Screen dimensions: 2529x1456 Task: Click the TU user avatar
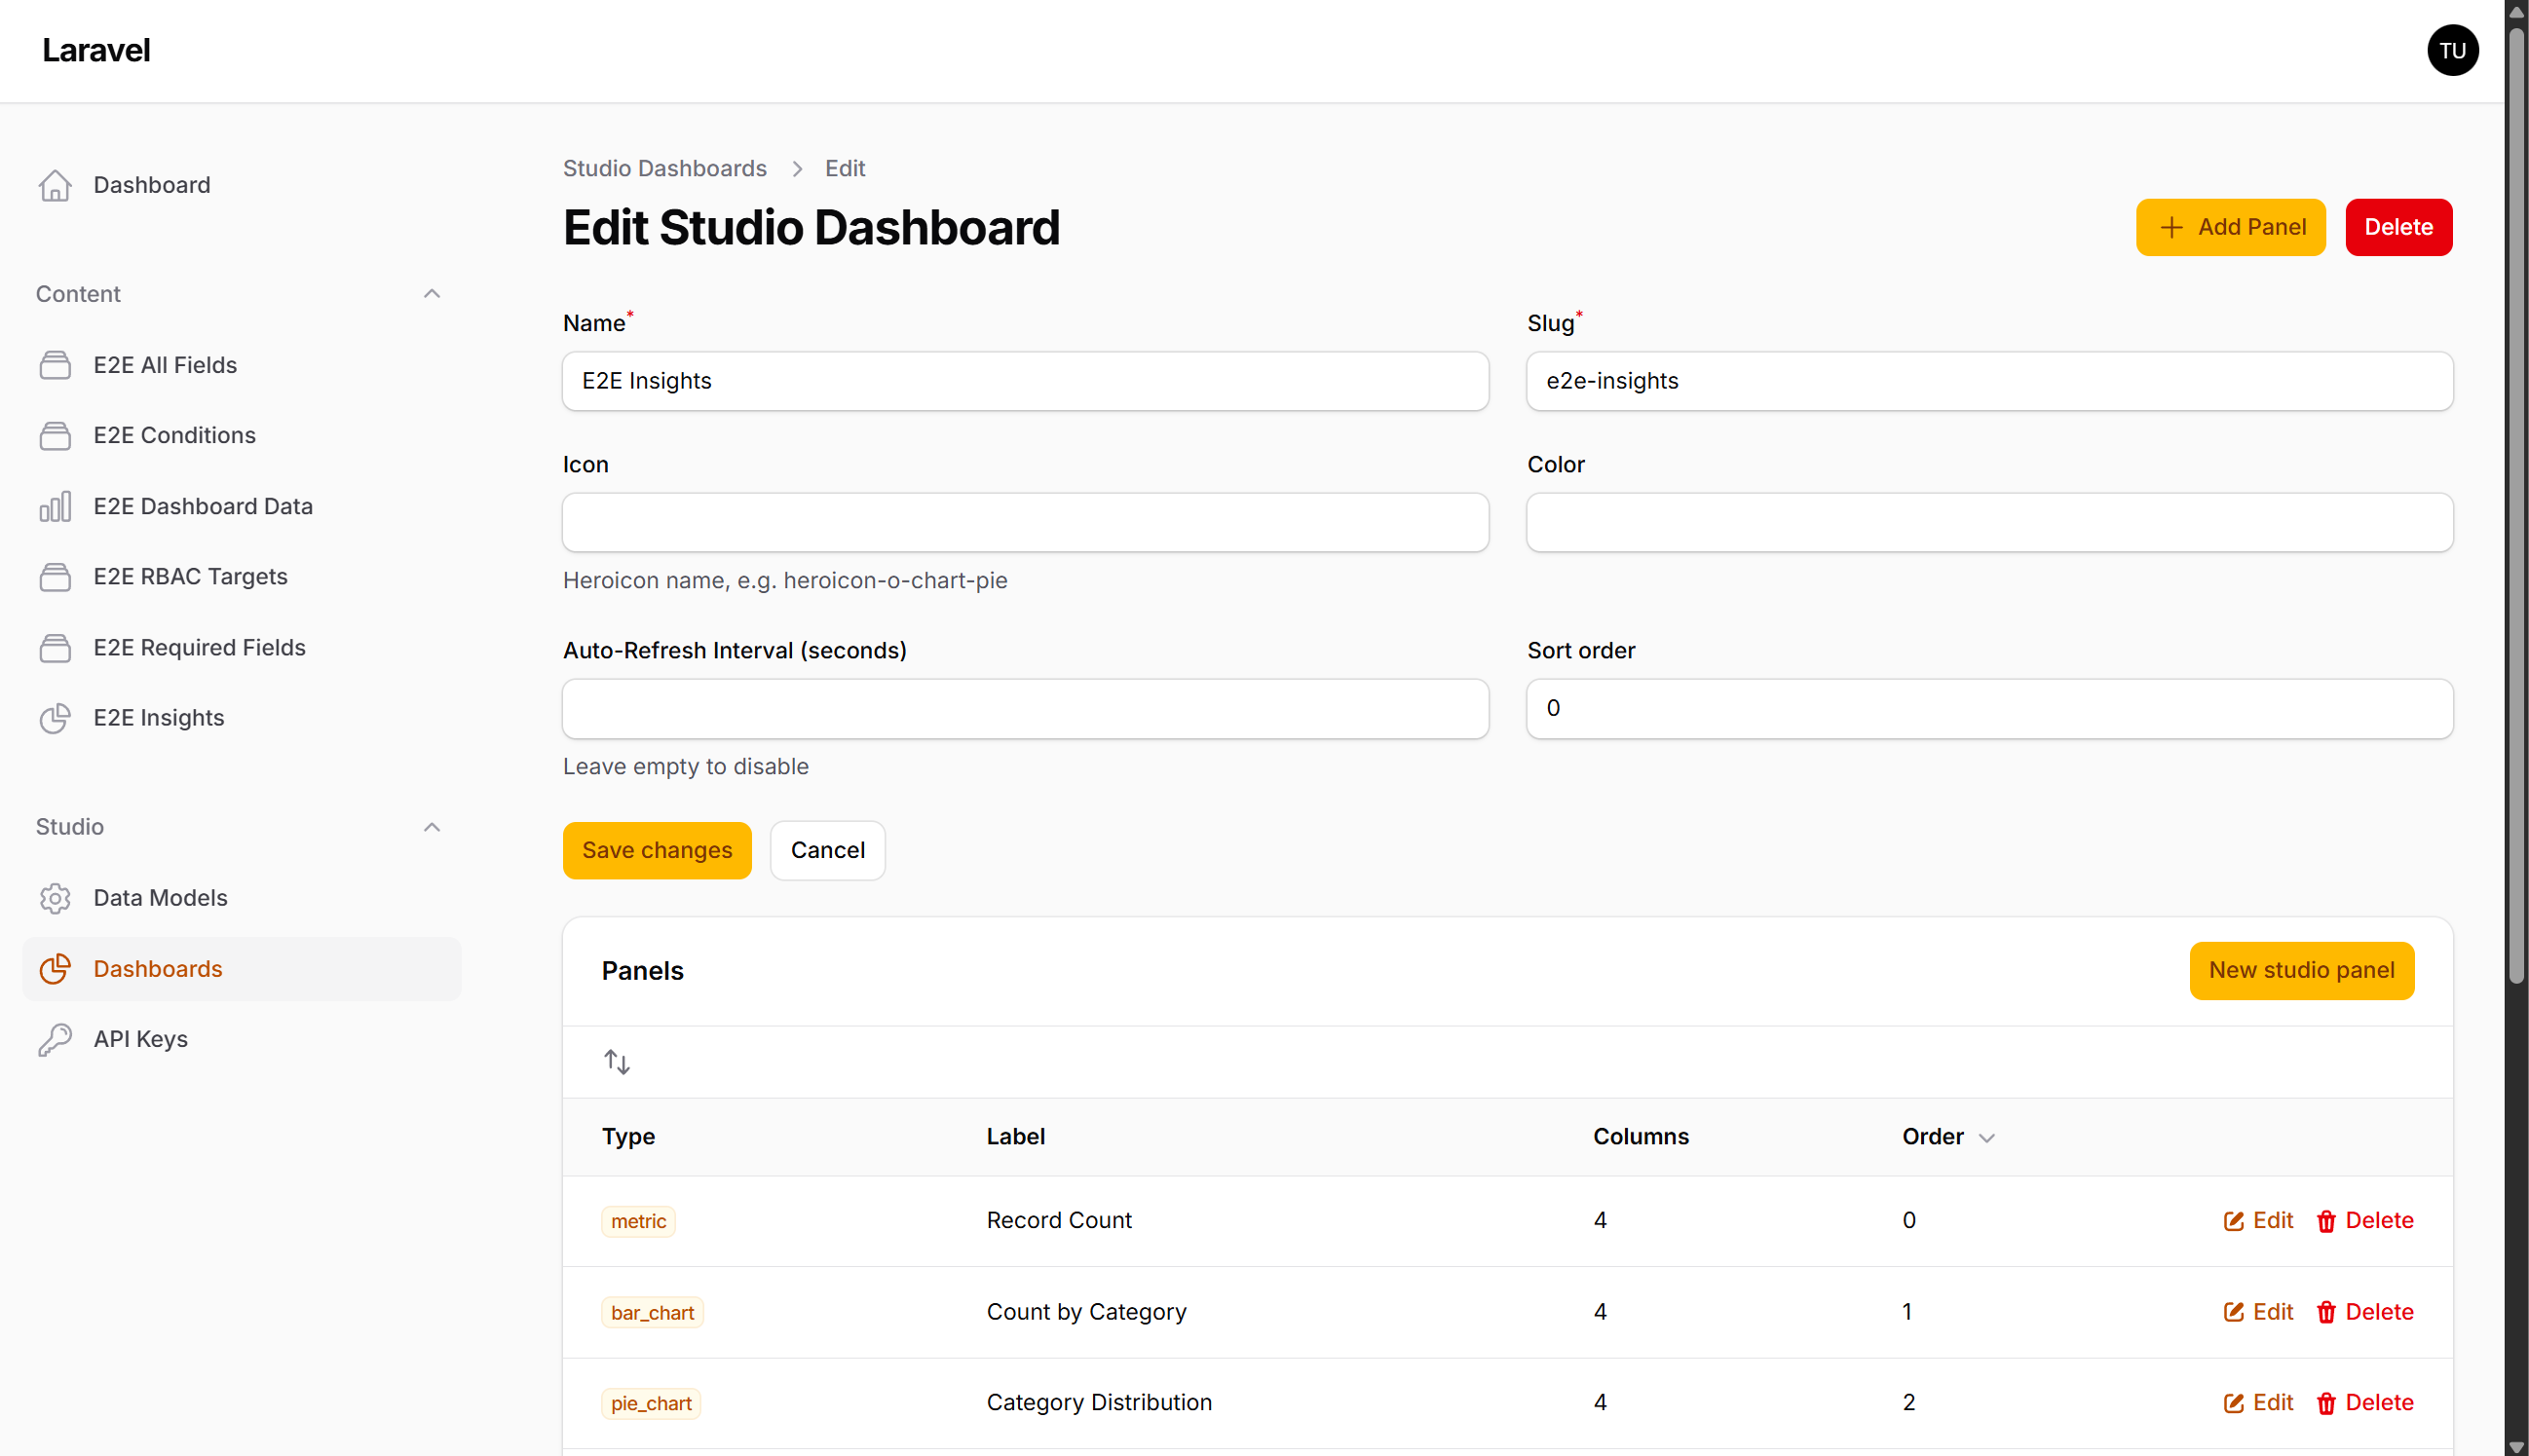click(x=2452, y=51)
